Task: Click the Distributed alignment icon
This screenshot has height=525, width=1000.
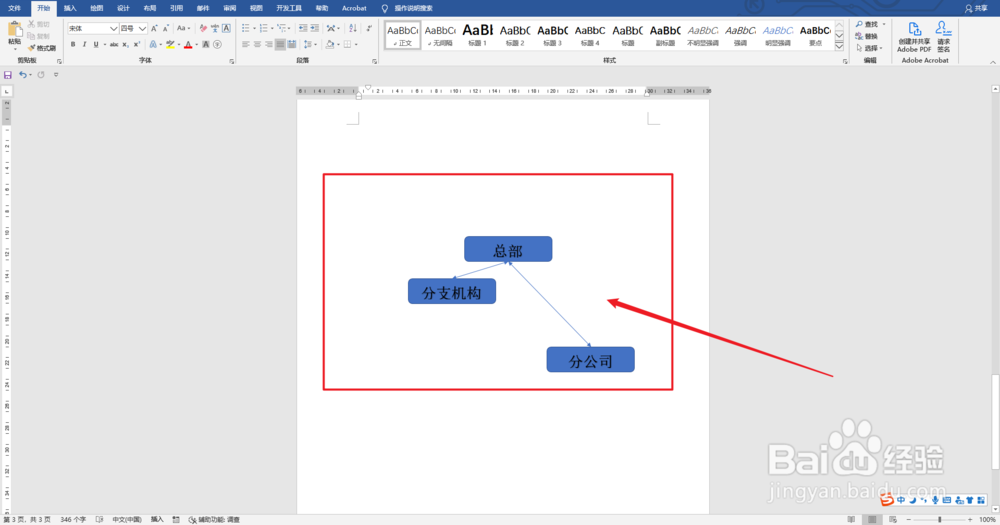Action: coord(291,45)
